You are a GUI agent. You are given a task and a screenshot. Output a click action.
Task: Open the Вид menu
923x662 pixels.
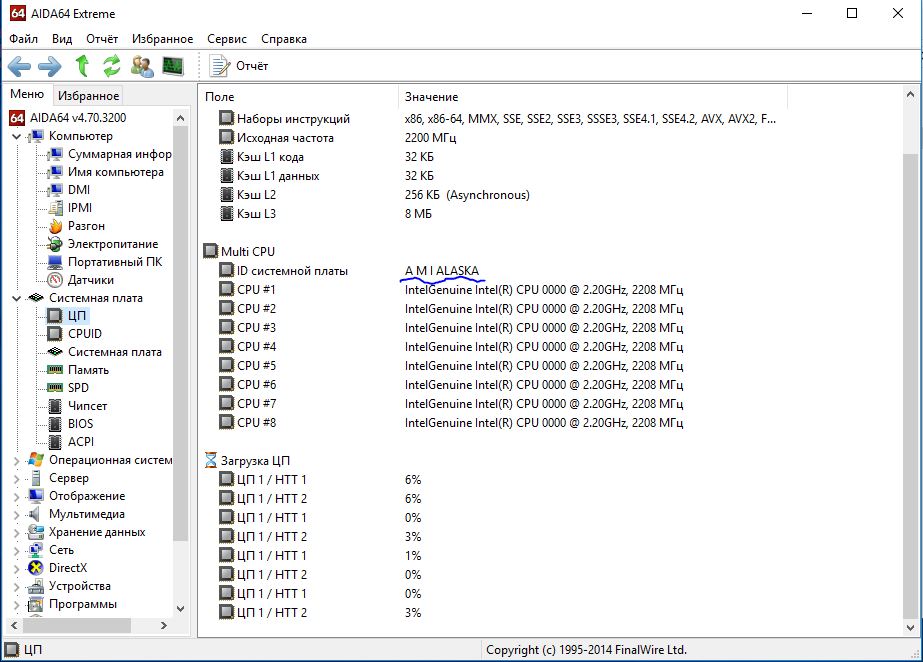pyautogui.click(x=62, y=39)
